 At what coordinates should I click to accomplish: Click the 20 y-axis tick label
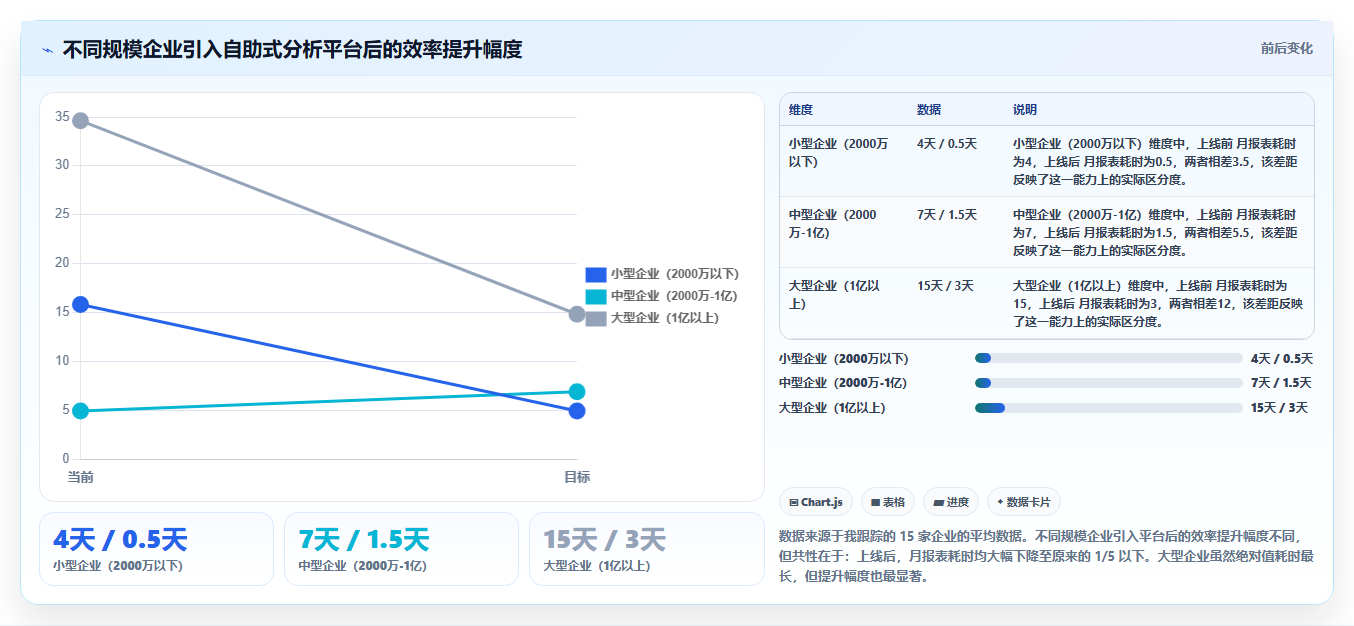pos(62,263)
